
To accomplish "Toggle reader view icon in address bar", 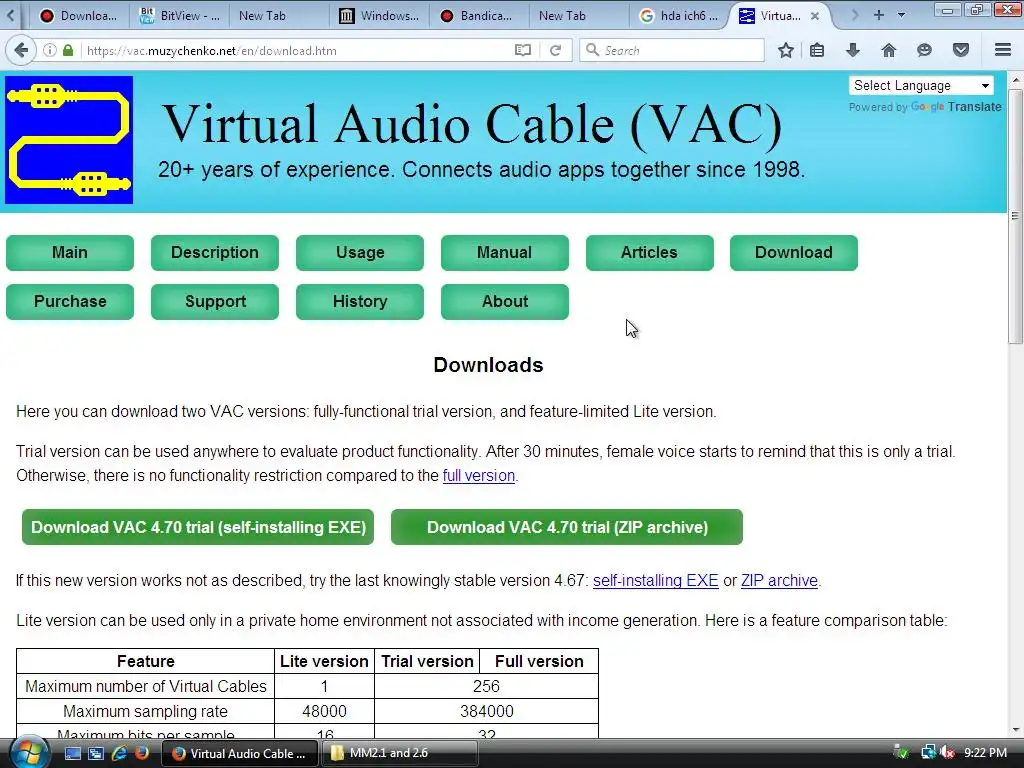I will [522, 50].
